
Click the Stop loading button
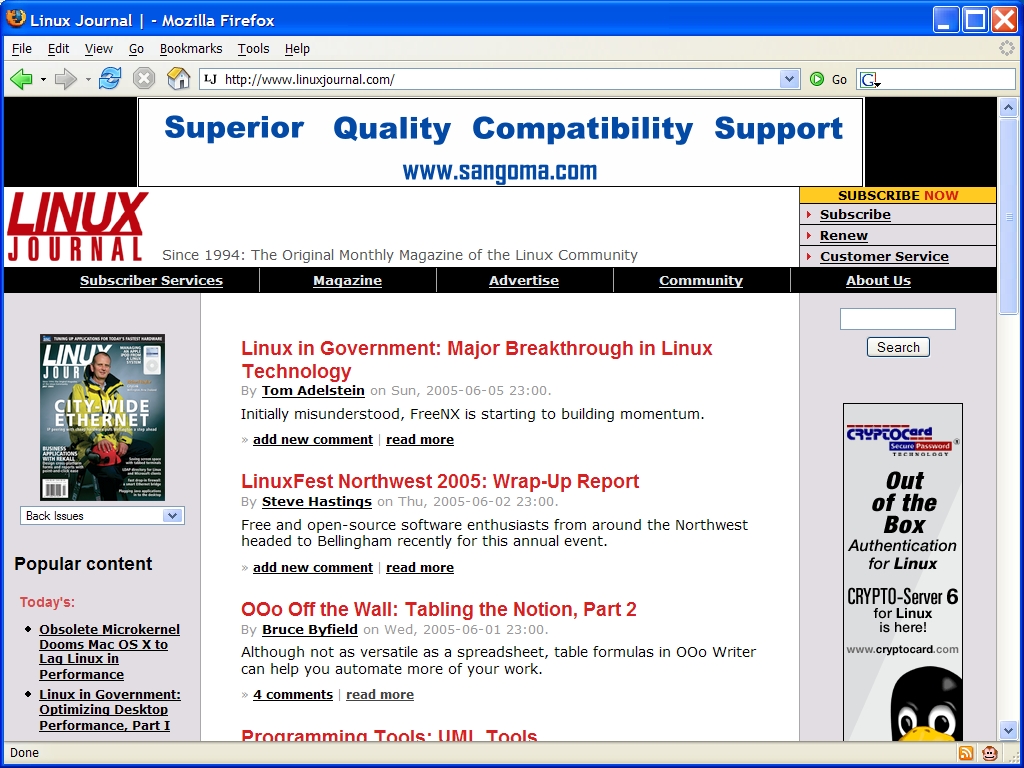point(144,79)
